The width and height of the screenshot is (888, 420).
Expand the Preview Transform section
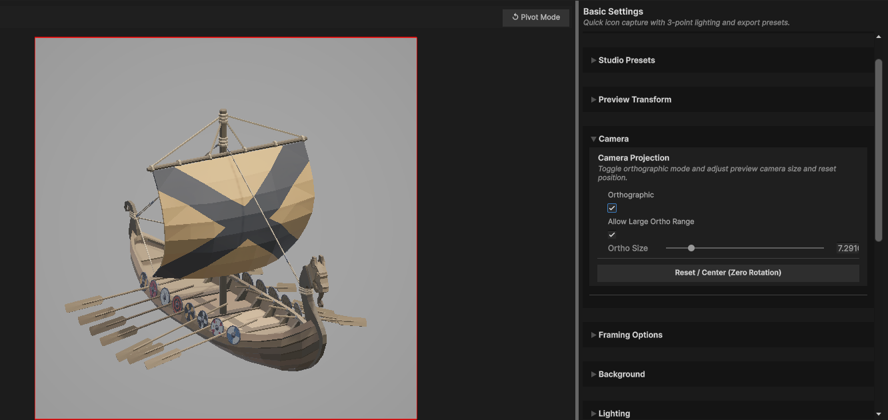pos(728,100)
